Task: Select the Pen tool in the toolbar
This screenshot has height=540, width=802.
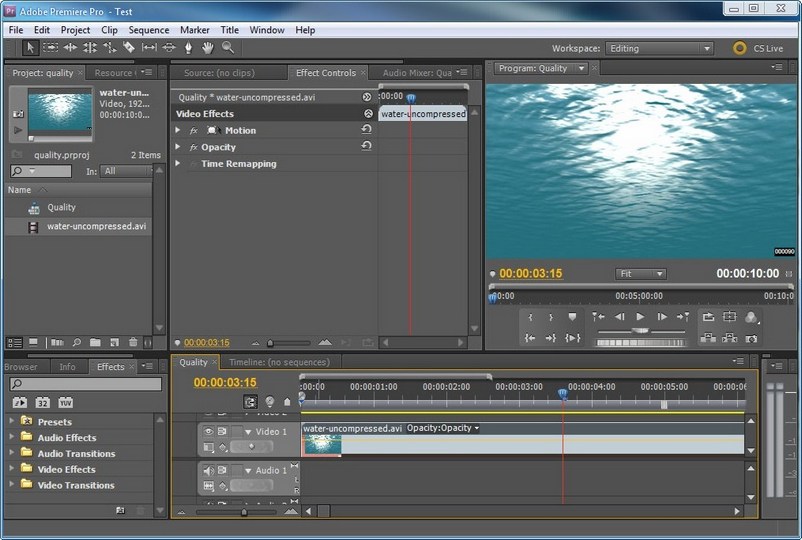Action: [x=188, y=47]
